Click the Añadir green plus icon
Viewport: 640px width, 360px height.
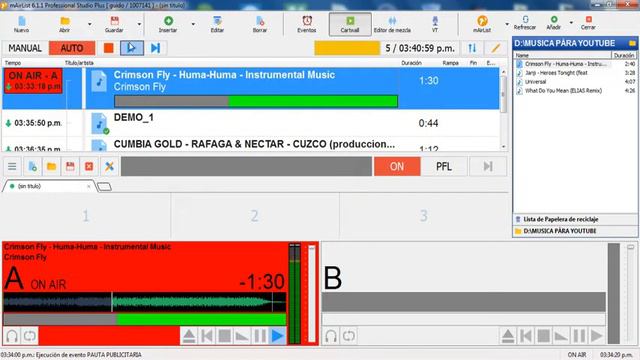click(554, 23)
